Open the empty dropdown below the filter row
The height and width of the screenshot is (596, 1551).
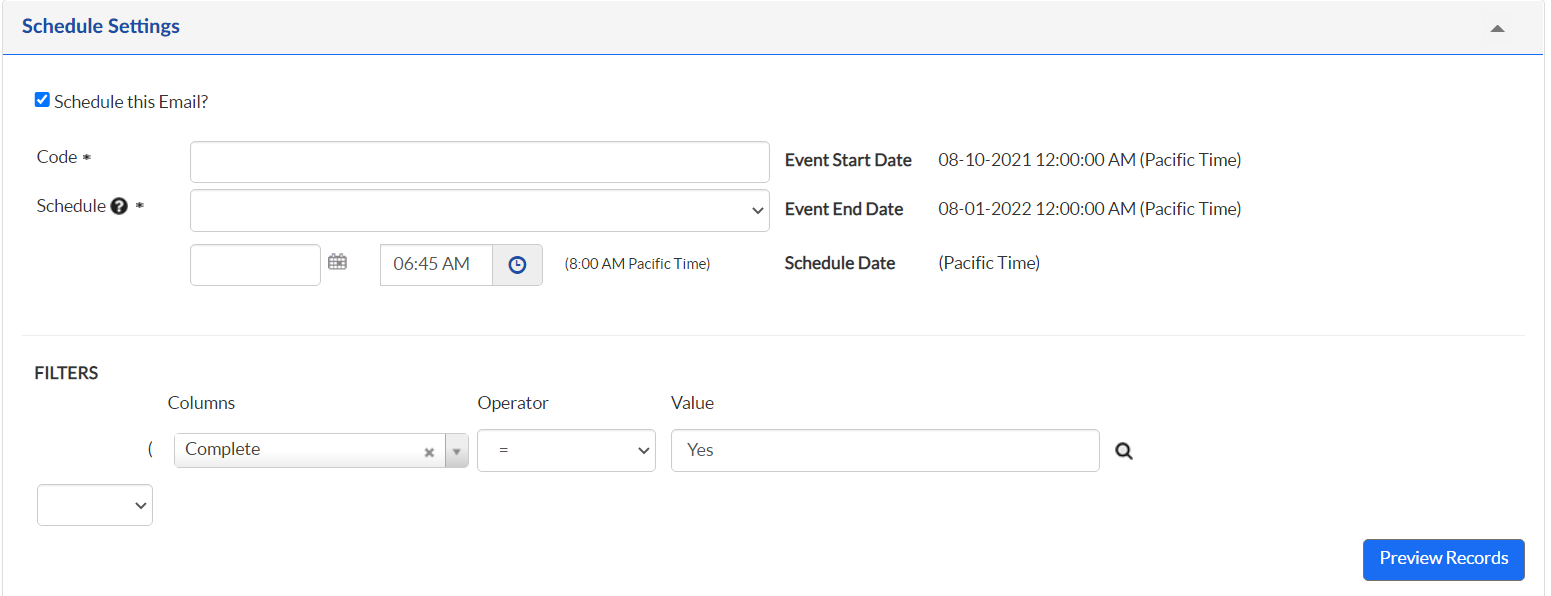coord(95,505)
